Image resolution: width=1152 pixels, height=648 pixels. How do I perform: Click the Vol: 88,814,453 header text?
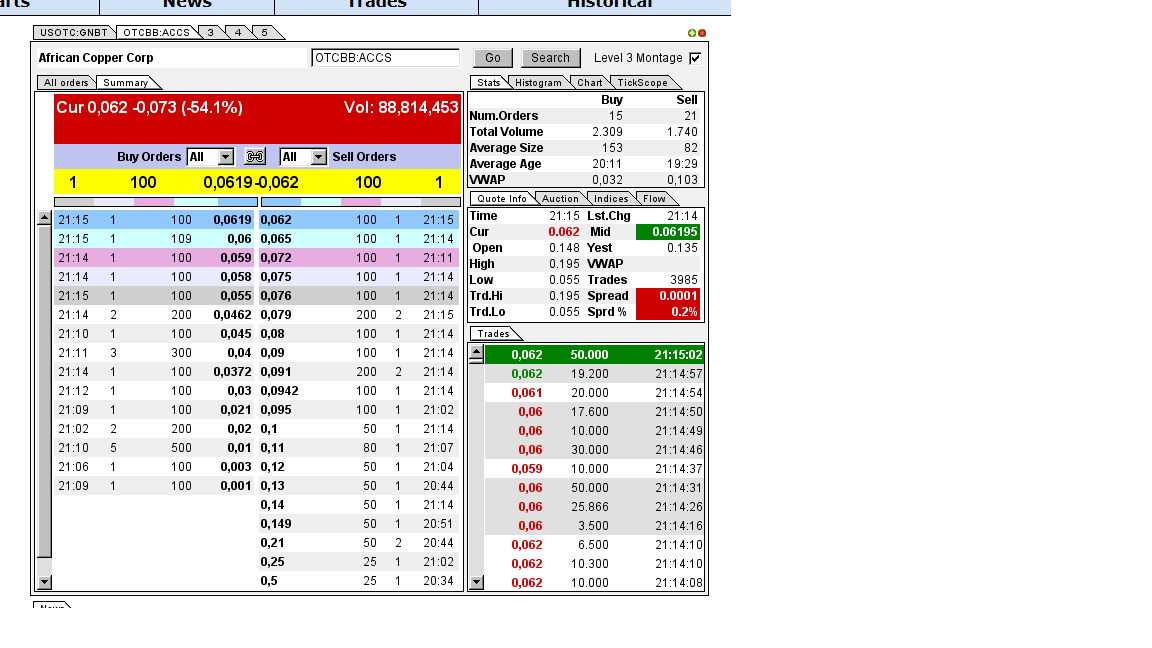(401, 107)
